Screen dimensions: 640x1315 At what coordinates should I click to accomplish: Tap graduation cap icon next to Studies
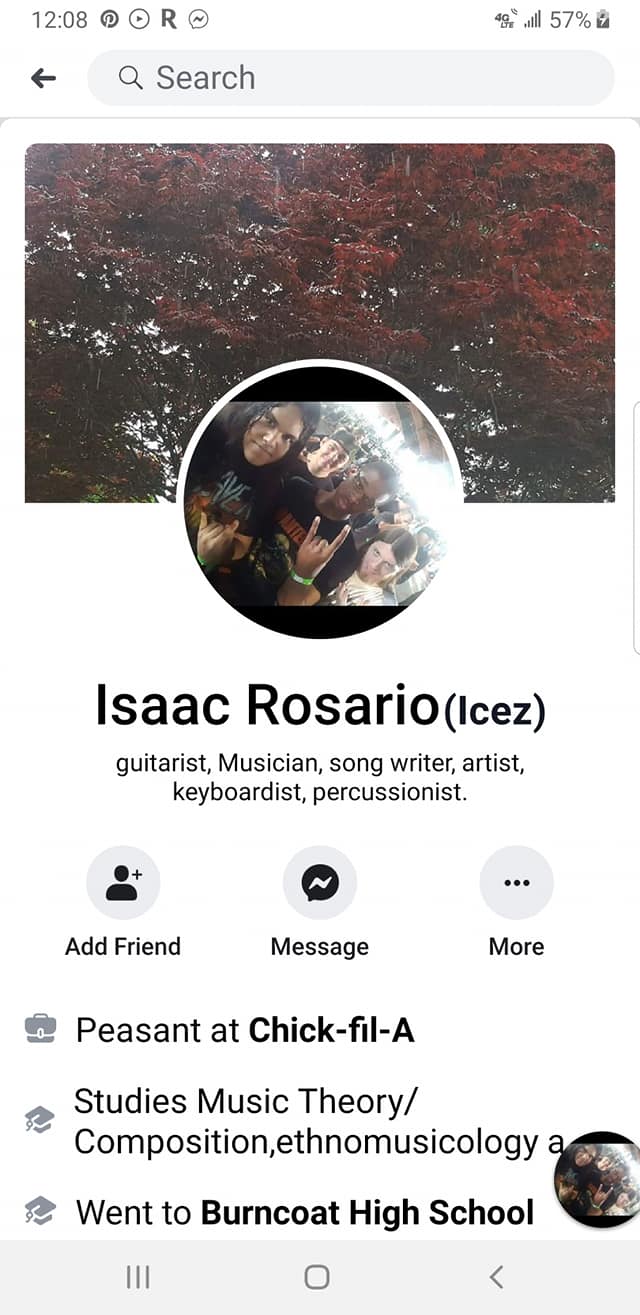[x=40, y=1121]
